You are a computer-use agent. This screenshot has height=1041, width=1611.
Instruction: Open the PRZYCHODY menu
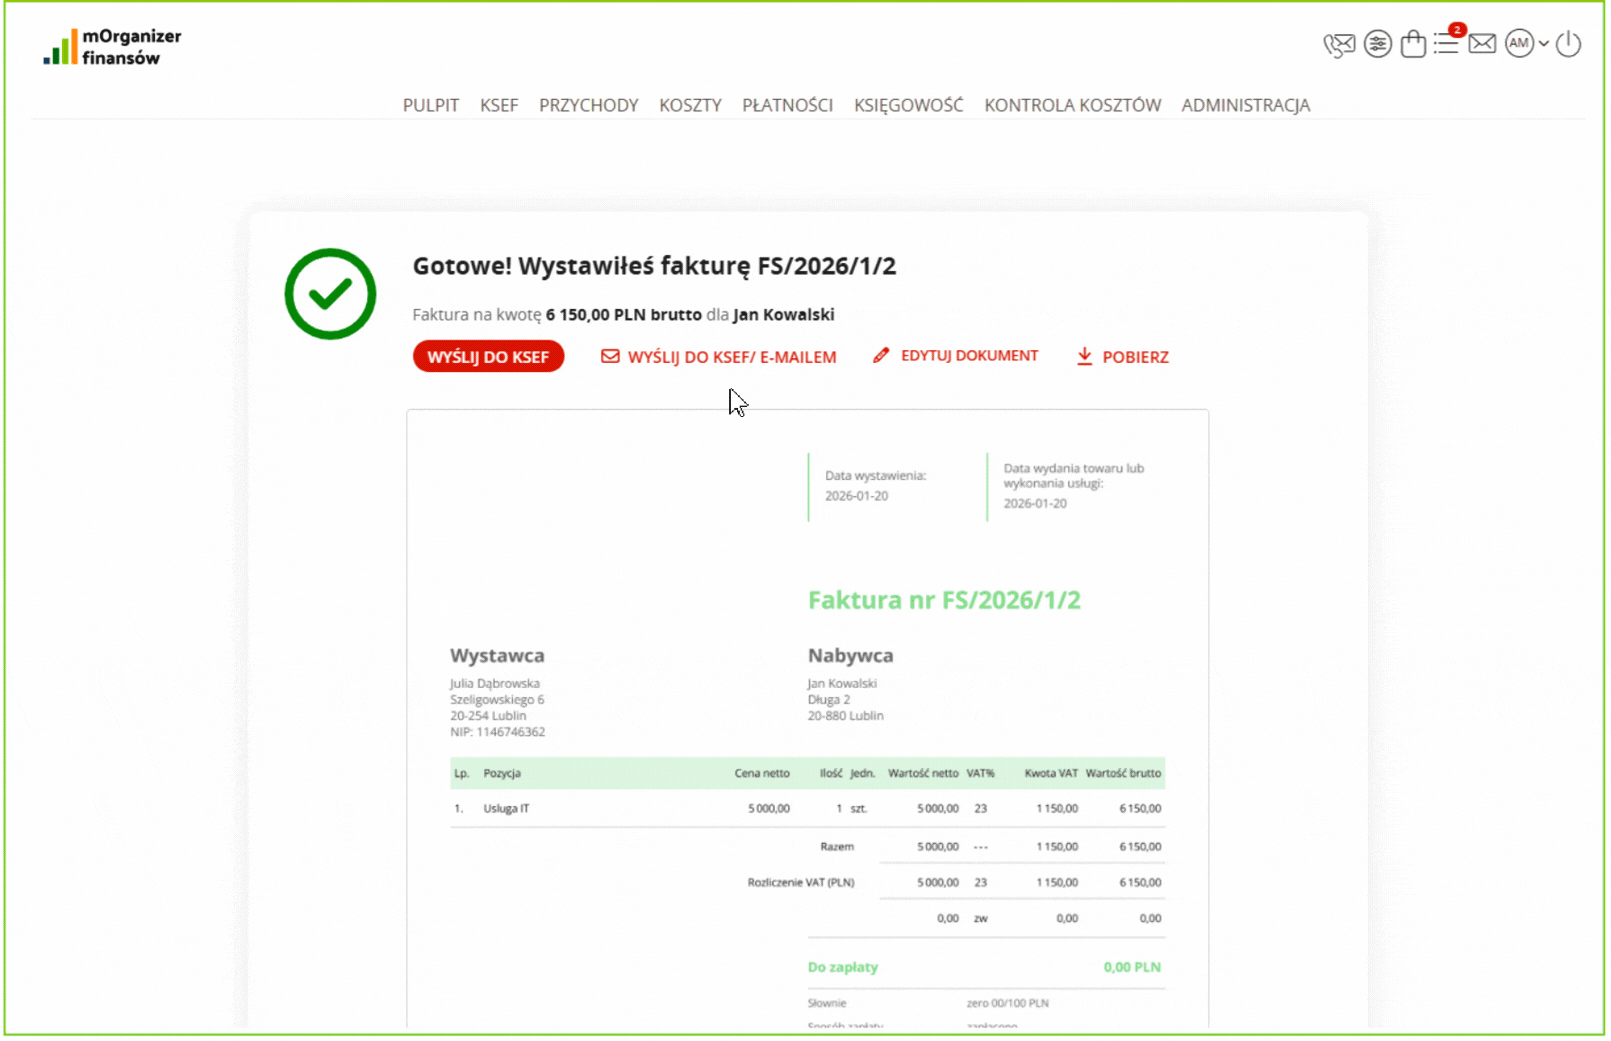pyautogui.click(x=588, y=105)
